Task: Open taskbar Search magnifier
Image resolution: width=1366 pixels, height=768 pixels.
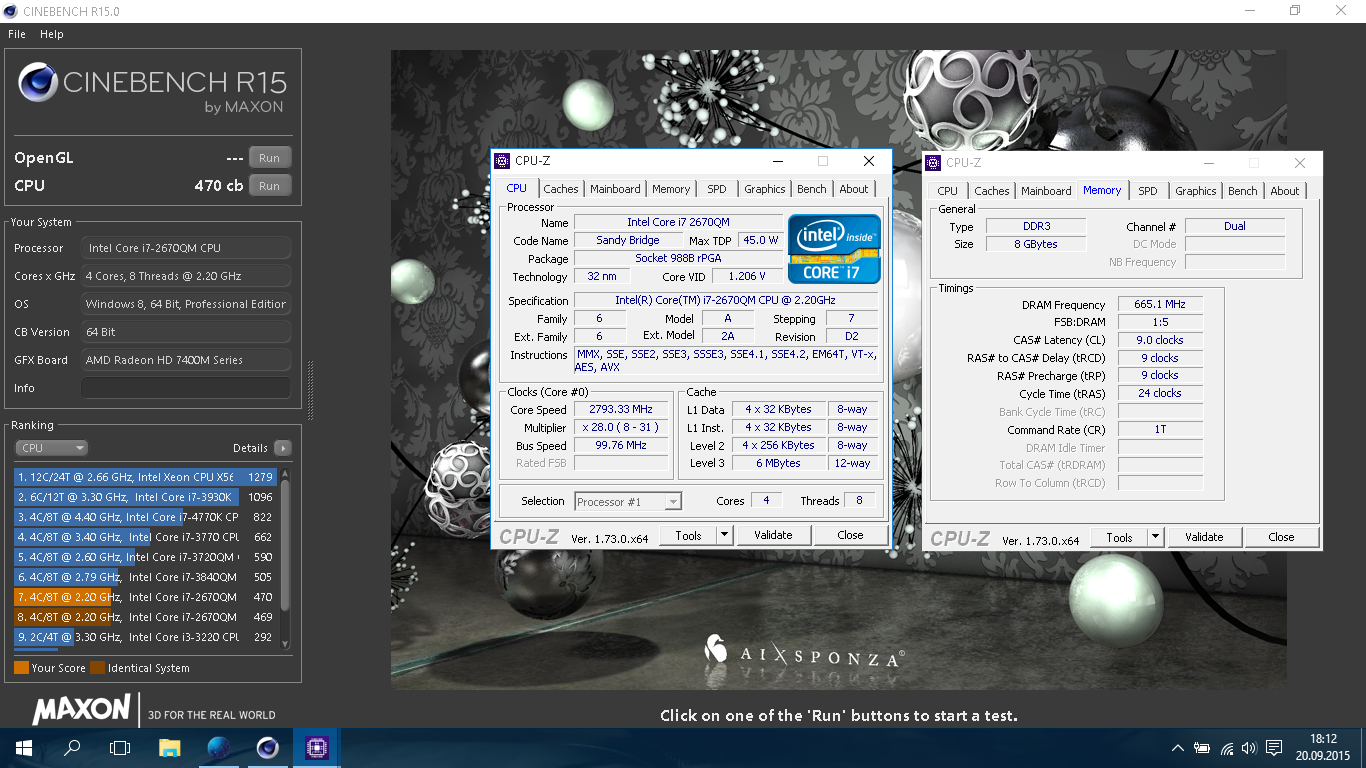Action: (x=72, y=748)
